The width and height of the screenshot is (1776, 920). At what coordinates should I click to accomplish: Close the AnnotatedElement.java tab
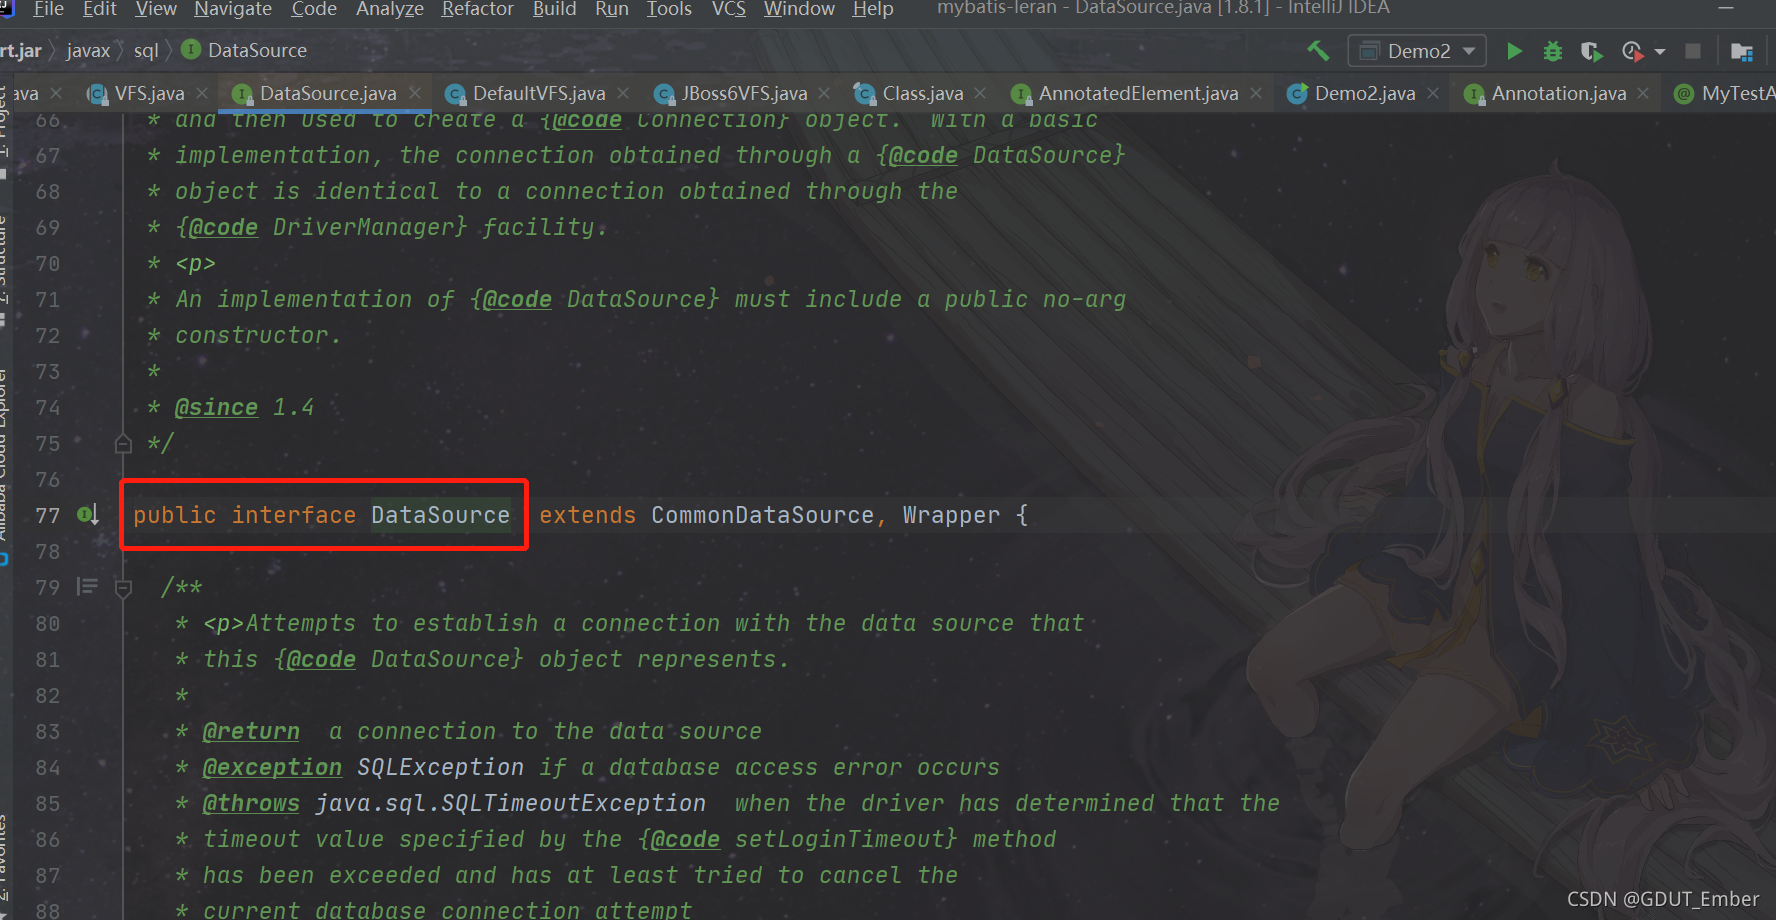coord(1255,93)
